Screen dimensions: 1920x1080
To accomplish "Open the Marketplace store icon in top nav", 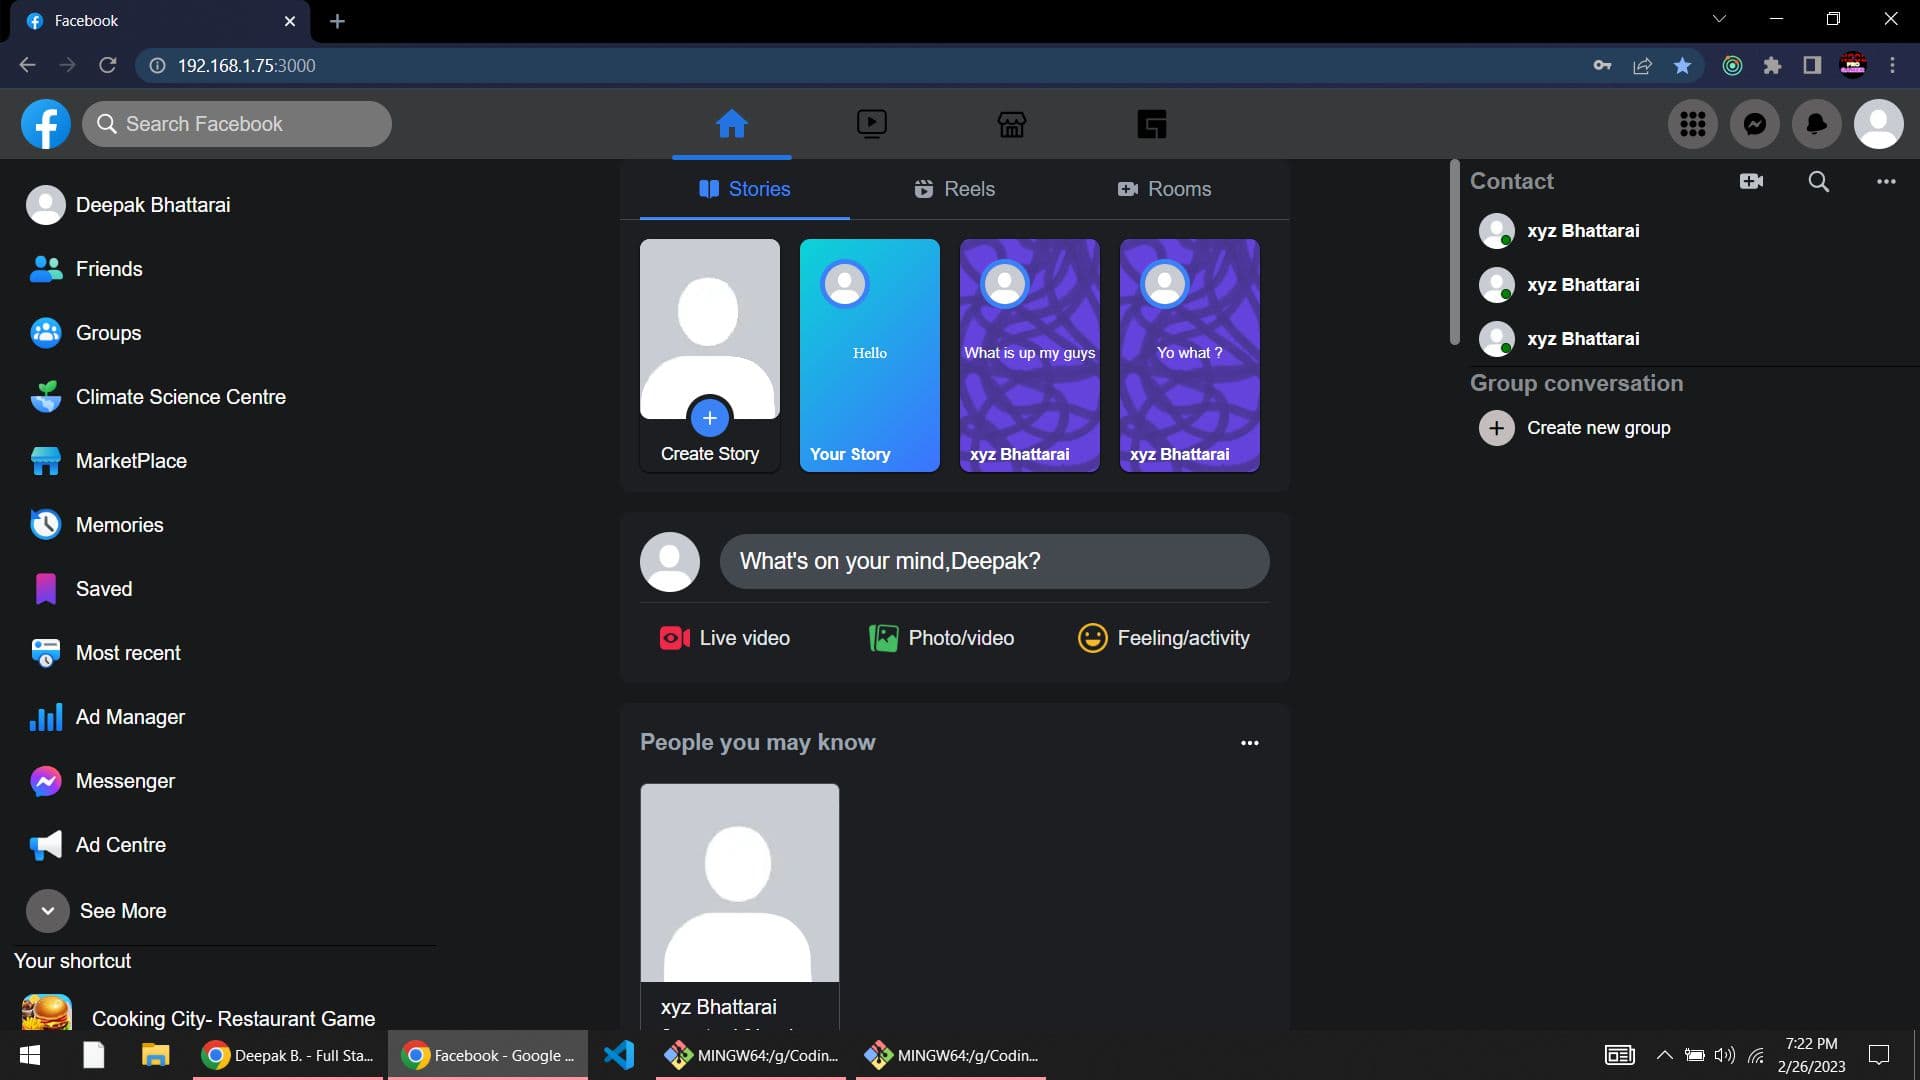I will 1011,124.
